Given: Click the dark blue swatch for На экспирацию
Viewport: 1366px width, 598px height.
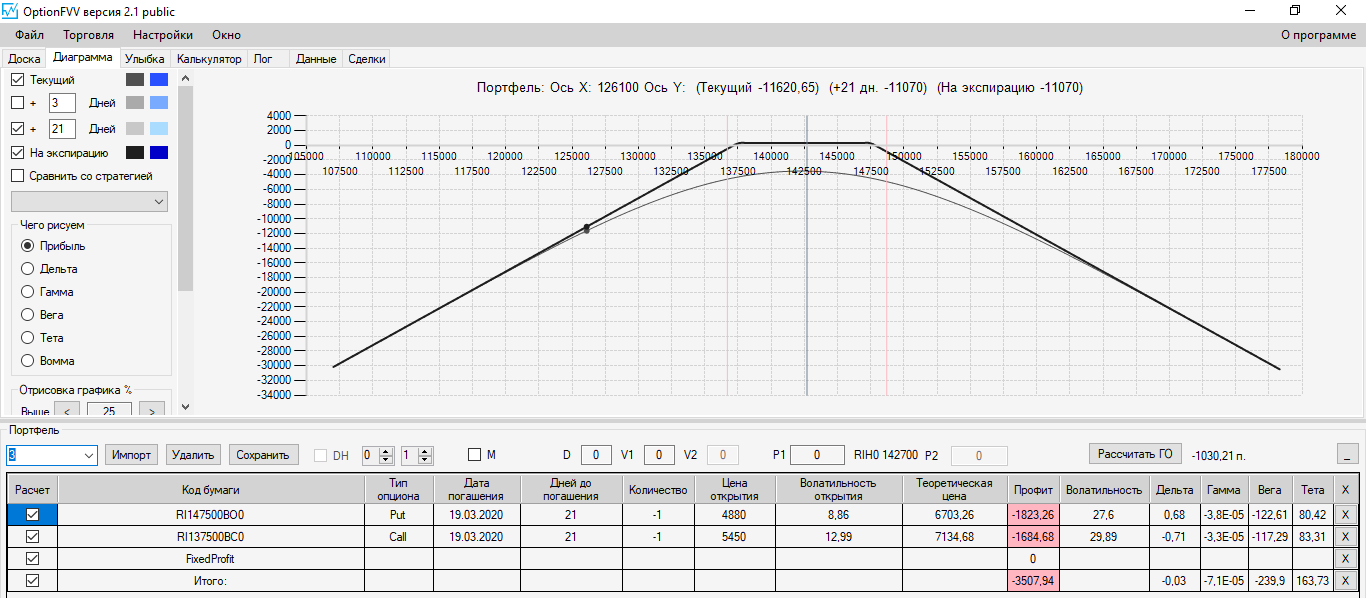Looking at the screenshot, I should coord(159,153).
